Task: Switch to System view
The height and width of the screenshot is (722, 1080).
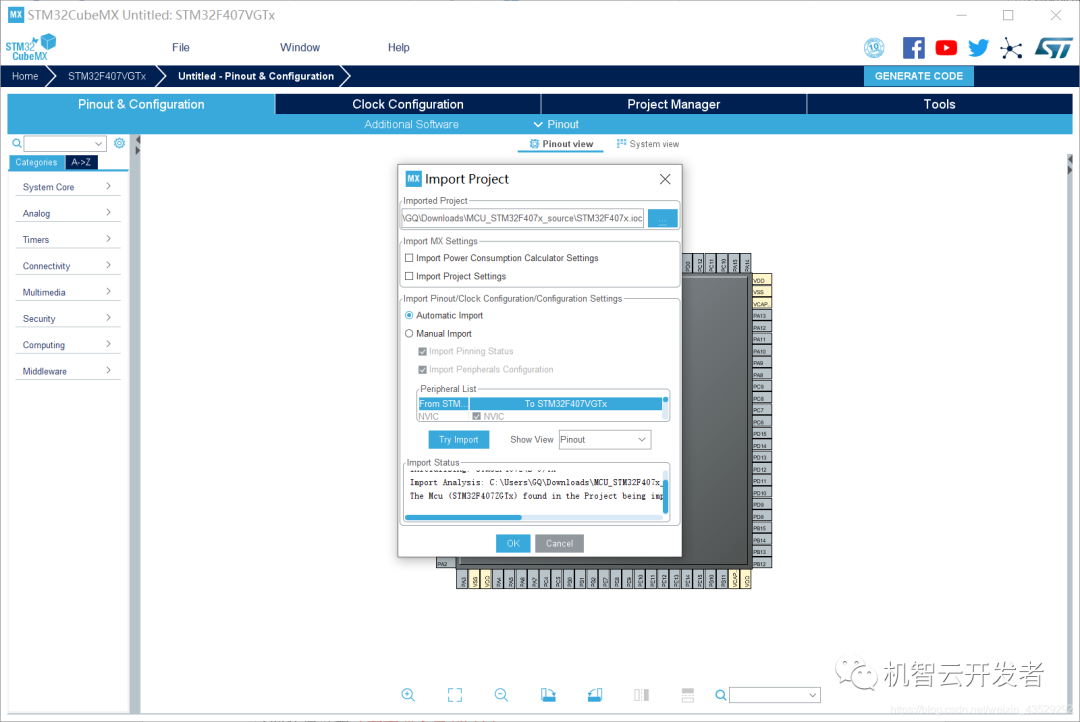Action: click(x=647, y=144)
